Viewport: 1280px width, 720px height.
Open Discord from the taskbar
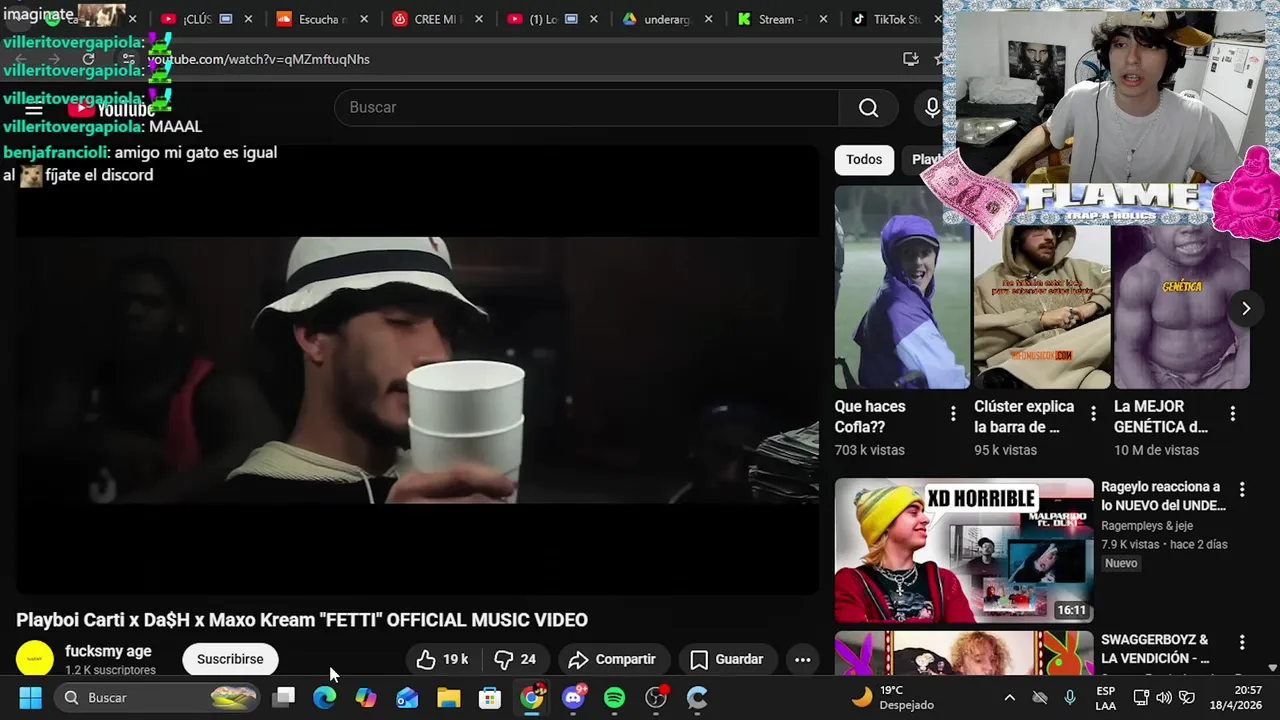pos(574,697)
